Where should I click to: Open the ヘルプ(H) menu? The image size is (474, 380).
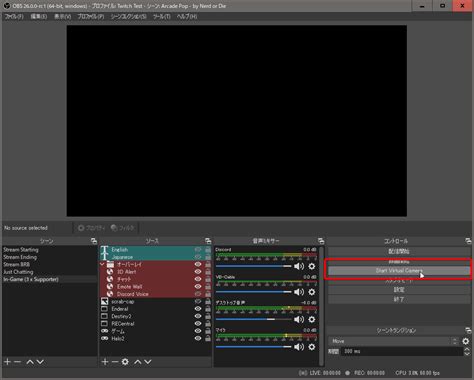click(187, 16)
